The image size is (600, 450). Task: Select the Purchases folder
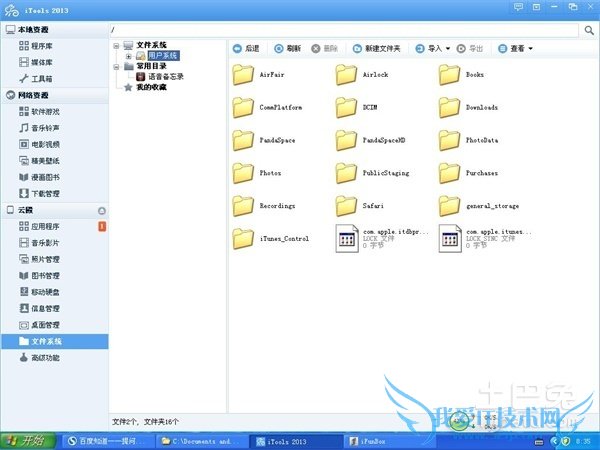tap(469, 173)
